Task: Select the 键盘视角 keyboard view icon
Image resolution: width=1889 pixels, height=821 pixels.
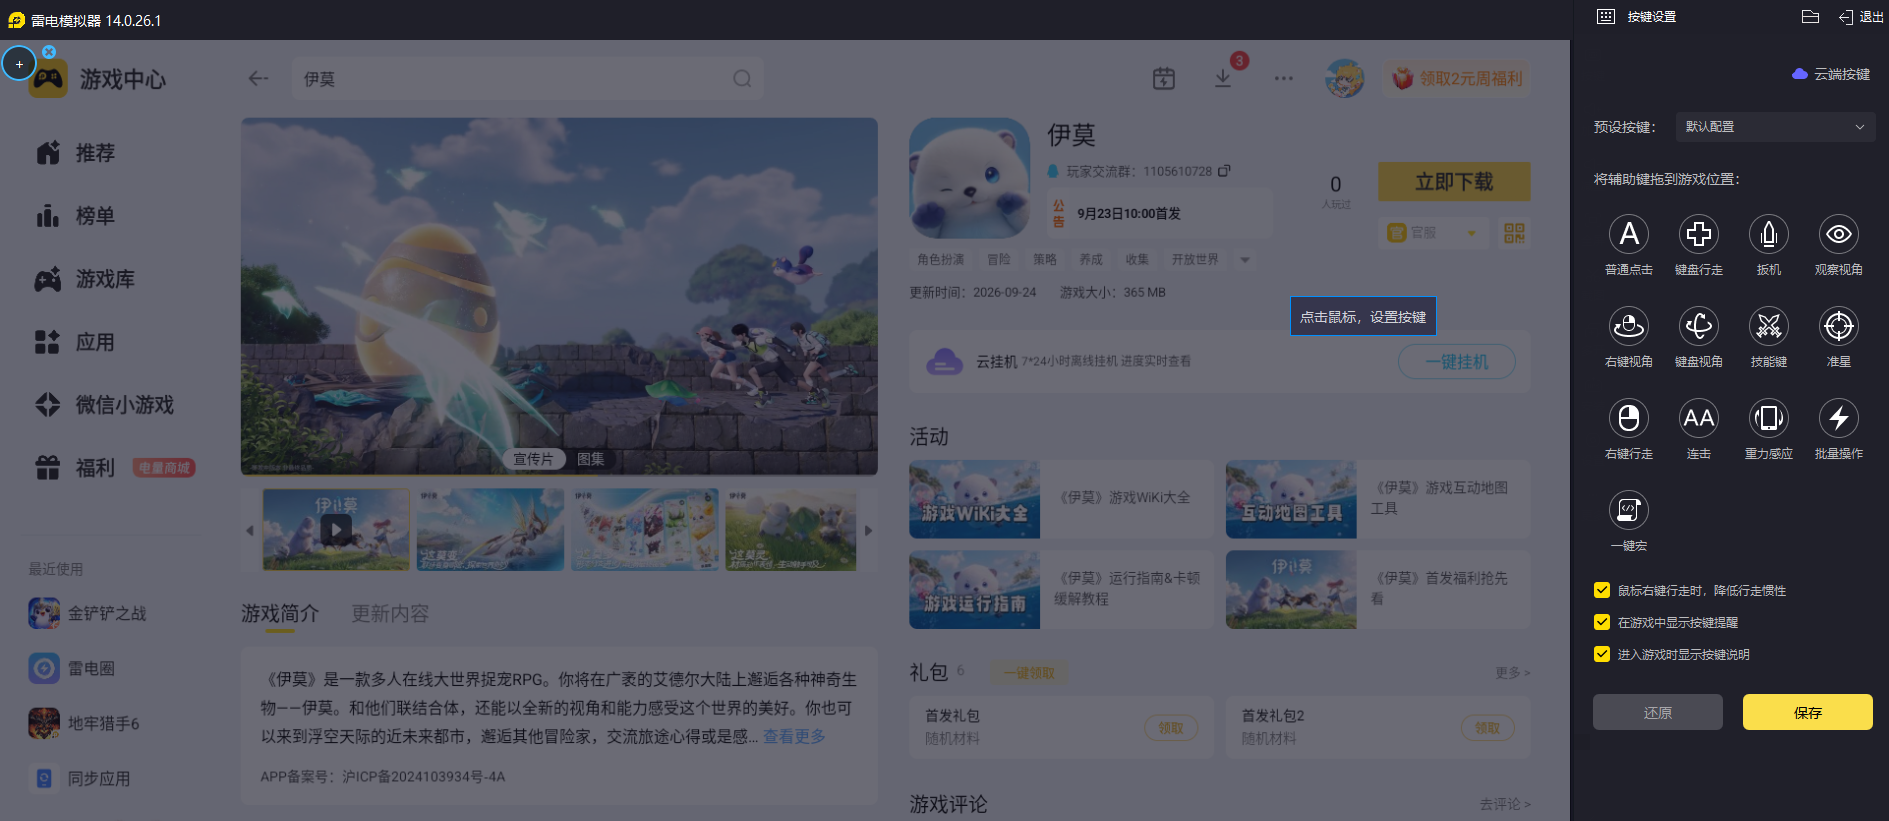Action: (x=1698, y=326)
